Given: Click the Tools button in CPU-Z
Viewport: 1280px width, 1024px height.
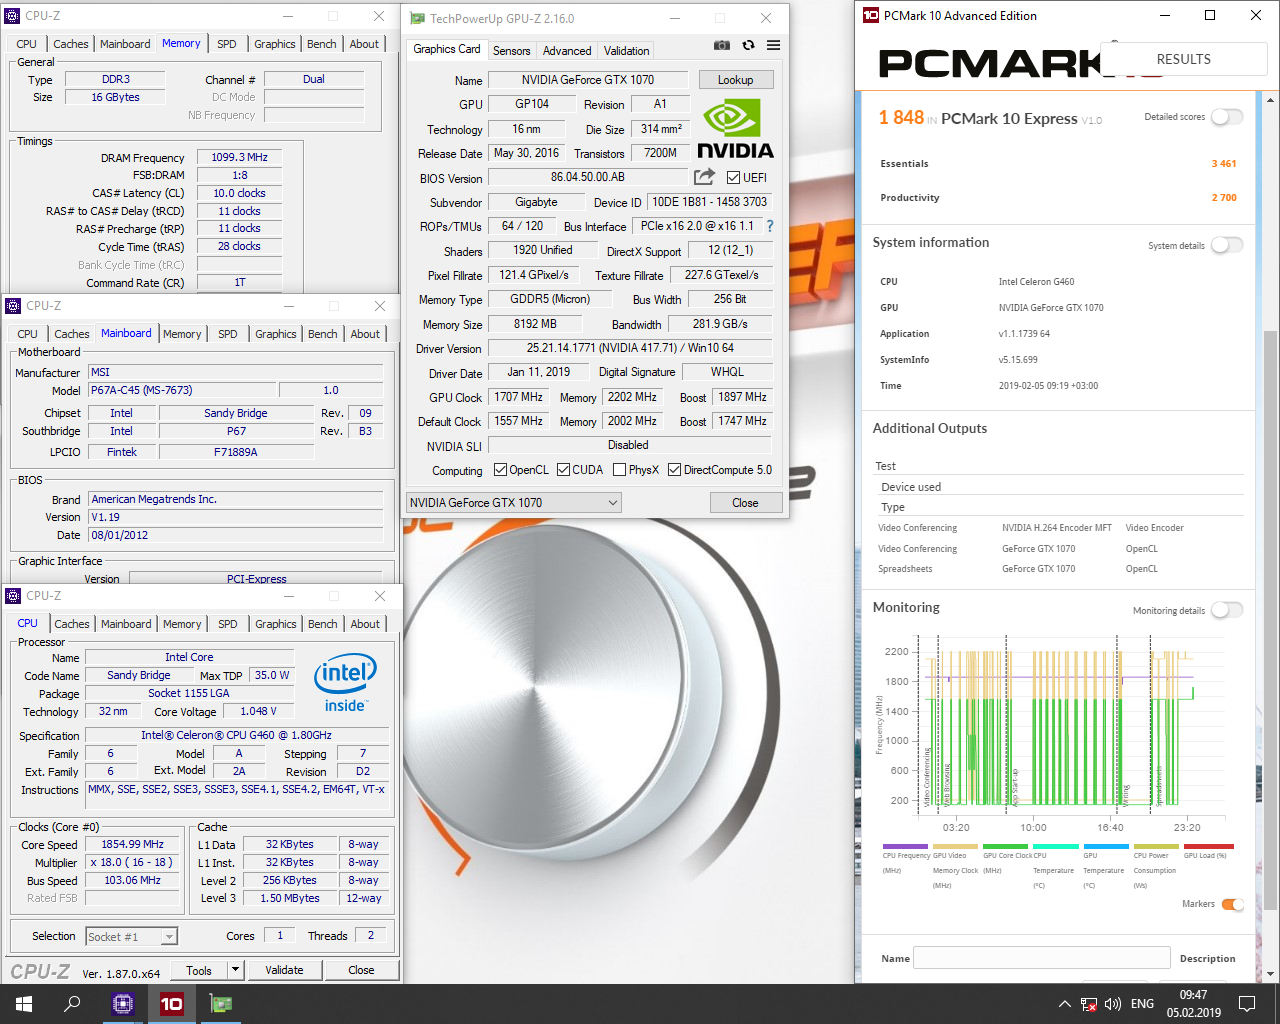Looking at the screenshot, I should pyautogui.click(x=199, y=970).
